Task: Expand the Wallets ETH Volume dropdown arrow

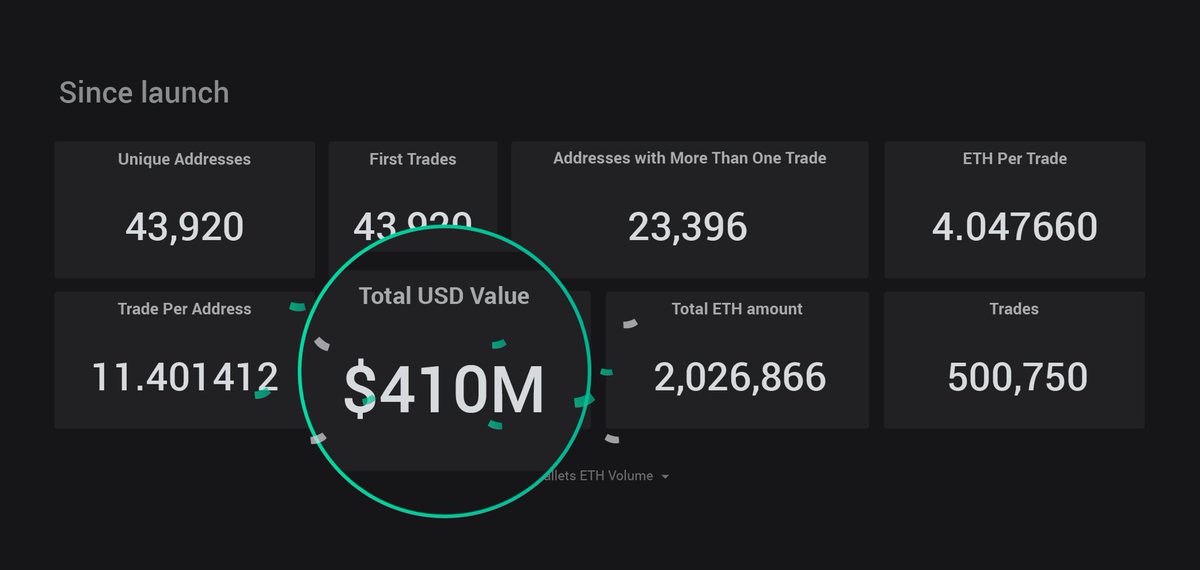Action: [665, 477]
